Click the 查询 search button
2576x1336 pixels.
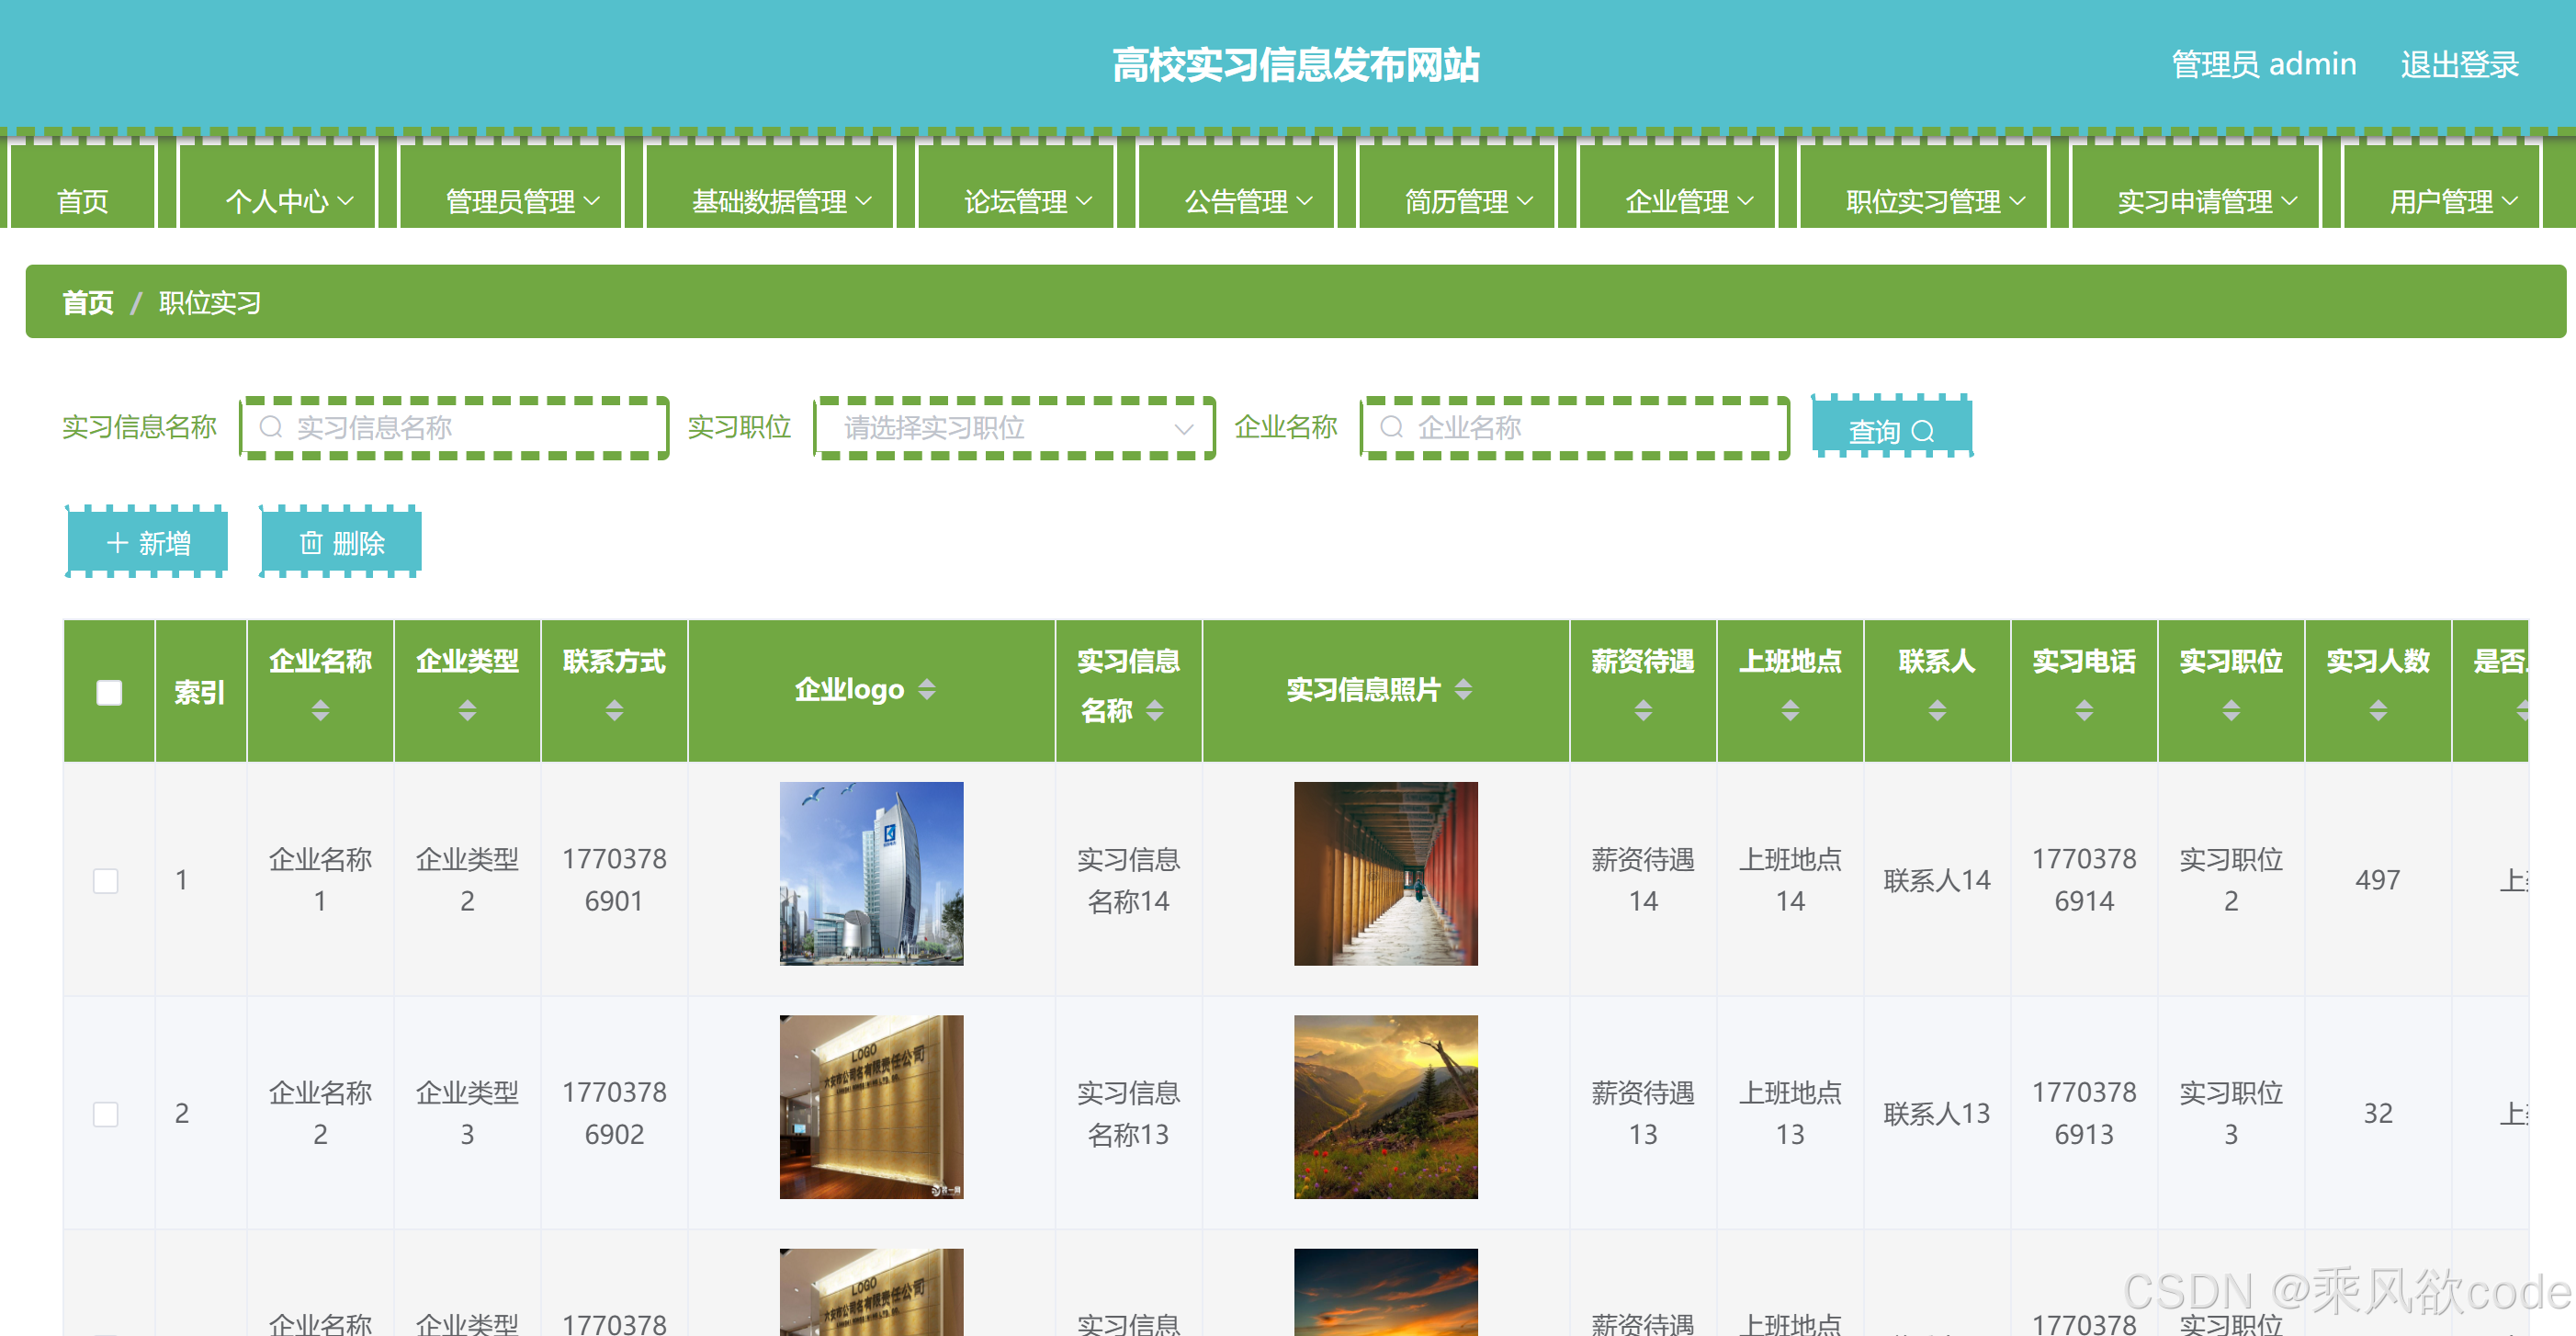pos(1891,430)
